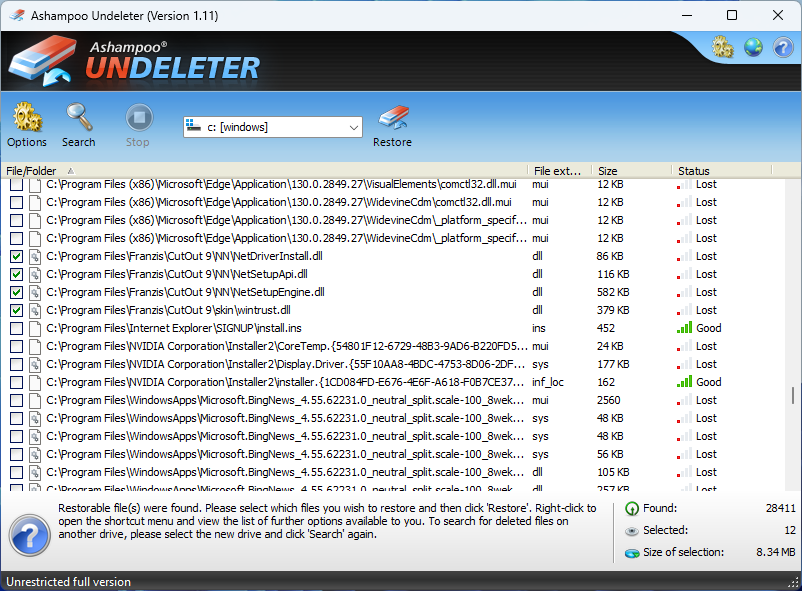This screenshot has height=591, width=802.
Task: Click the Found counter icon
Action: tap(632, 509)
